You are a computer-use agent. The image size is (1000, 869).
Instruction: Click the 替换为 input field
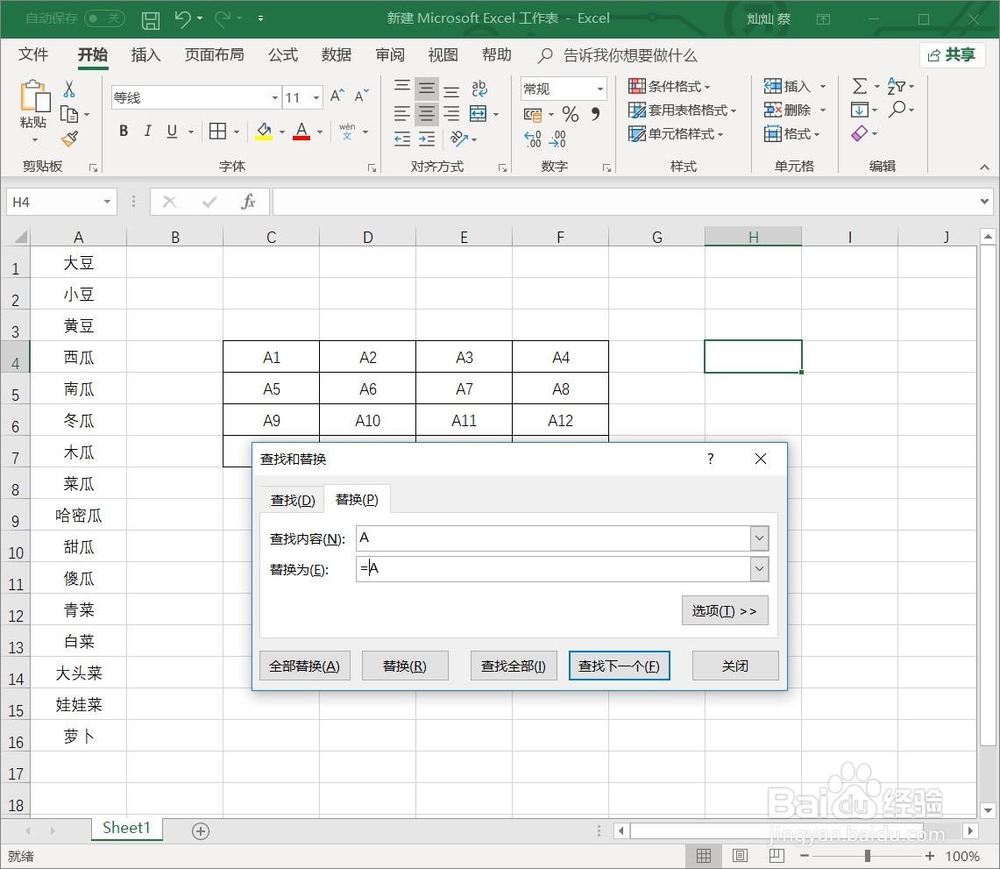[554, 569]
